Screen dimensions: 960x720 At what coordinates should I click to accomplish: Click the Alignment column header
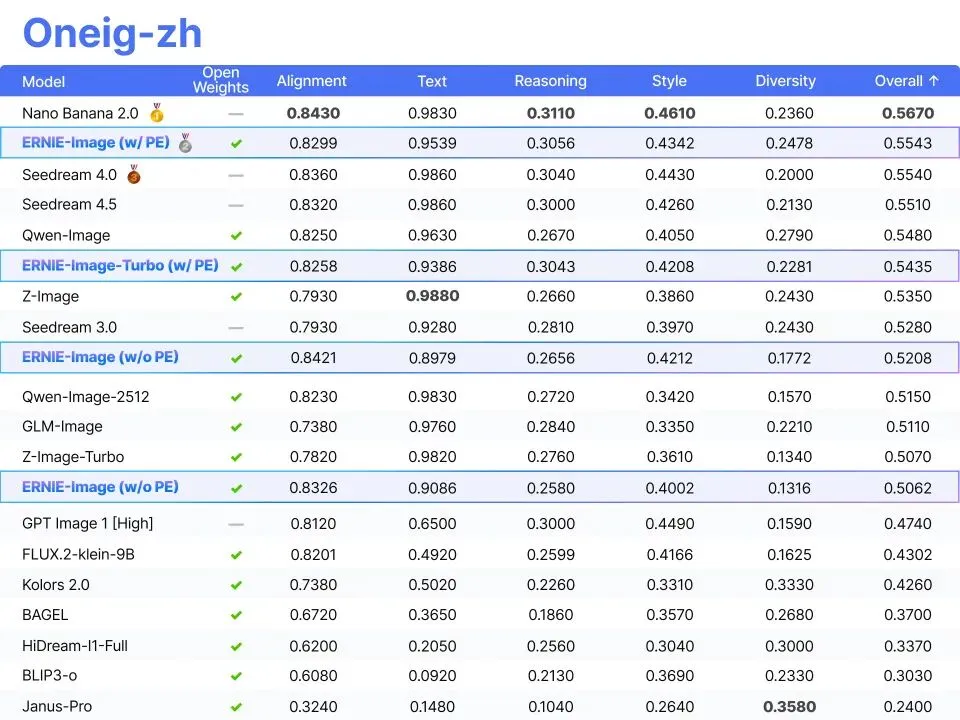click(x=312, y=81)
